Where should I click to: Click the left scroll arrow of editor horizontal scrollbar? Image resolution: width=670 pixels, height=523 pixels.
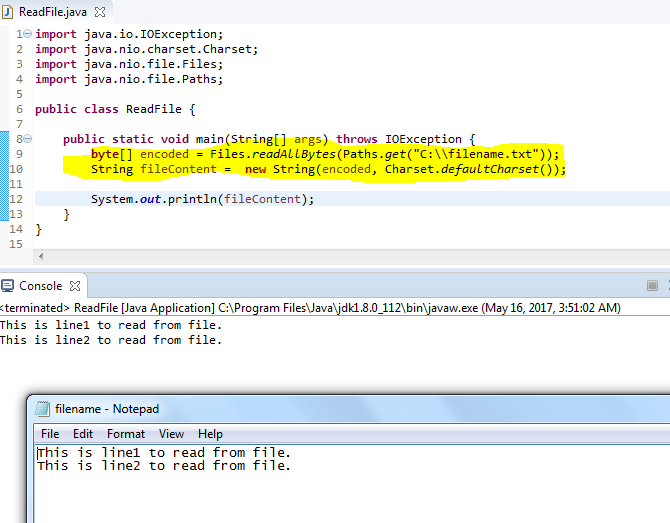41,256
